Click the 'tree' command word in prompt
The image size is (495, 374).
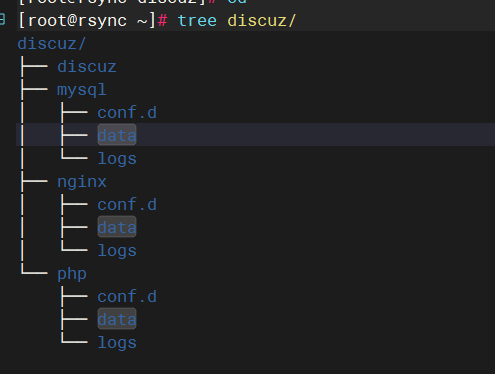(197, 21)
